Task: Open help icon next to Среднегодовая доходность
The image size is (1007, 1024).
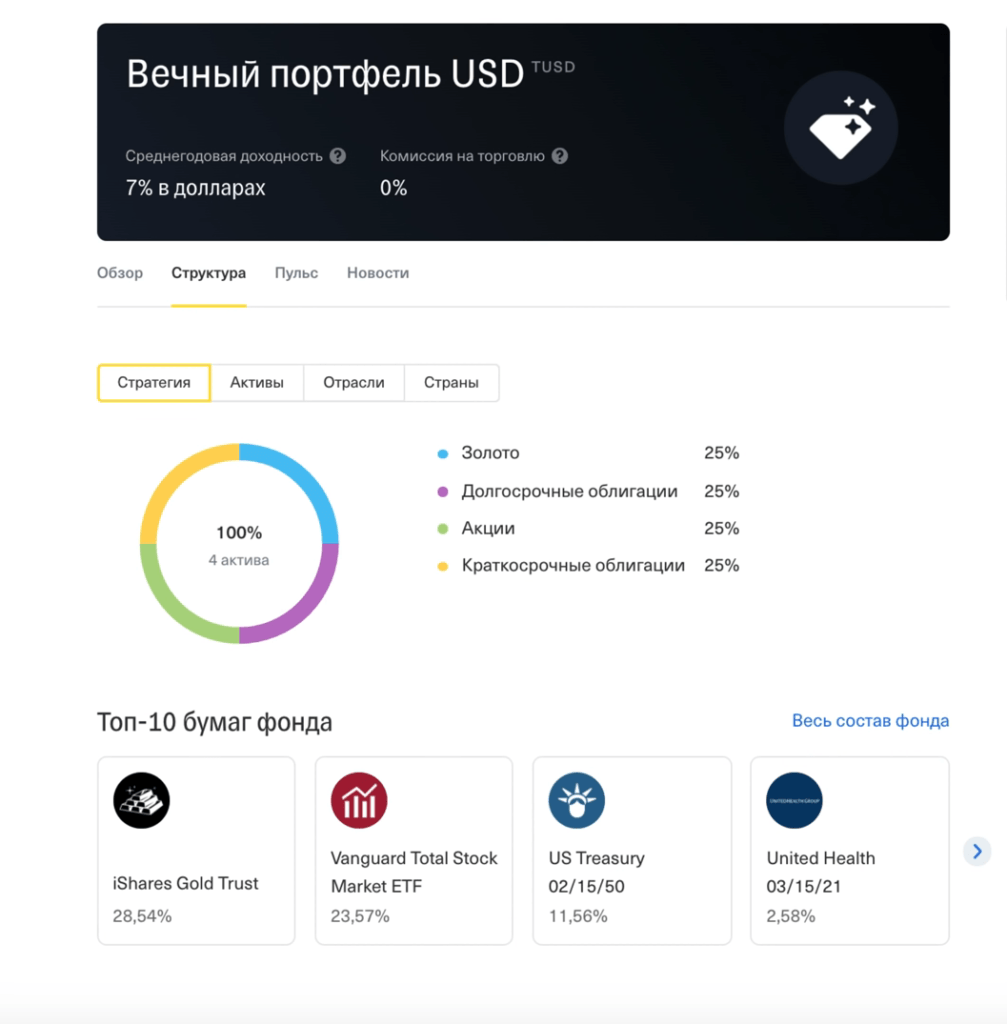Action: click(x=337, y=156)
